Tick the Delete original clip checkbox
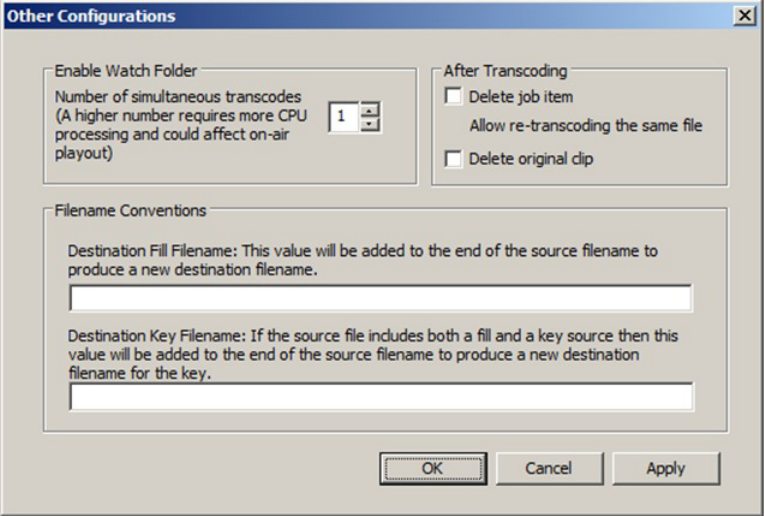This screenshot has height=516, width=765. 454,159
